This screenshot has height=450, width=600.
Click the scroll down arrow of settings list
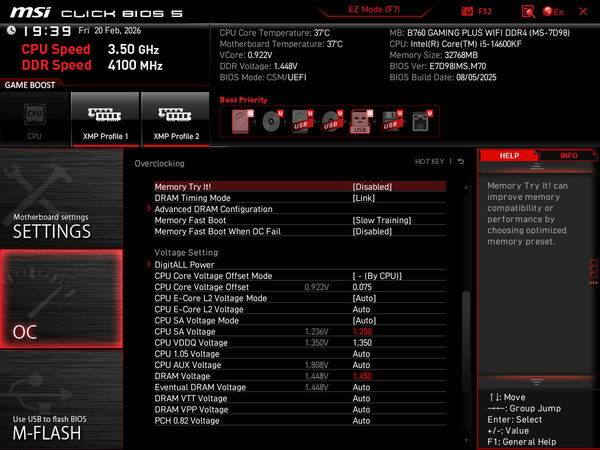466,440
